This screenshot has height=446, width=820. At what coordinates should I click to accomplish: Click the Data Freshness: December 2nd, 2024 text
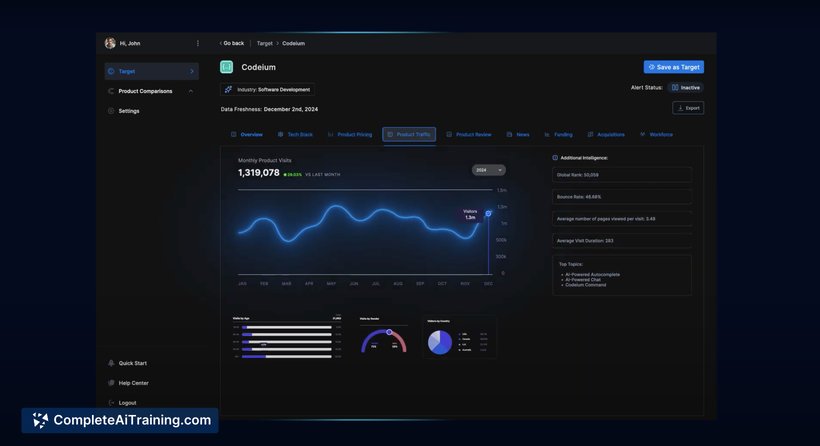coord(269,109)
